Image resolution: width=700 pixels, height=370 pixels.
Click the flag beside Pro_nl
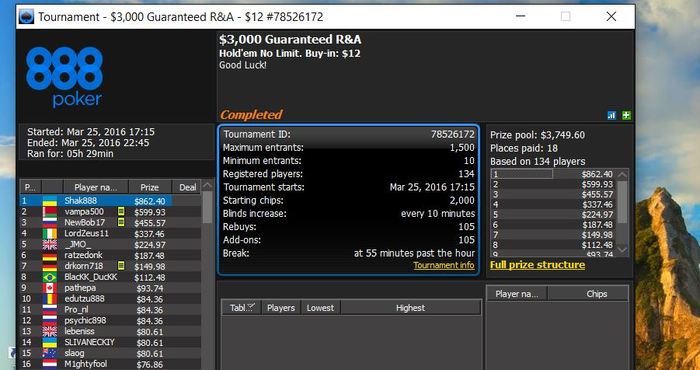pyautogui.click(x=50, y=310)
